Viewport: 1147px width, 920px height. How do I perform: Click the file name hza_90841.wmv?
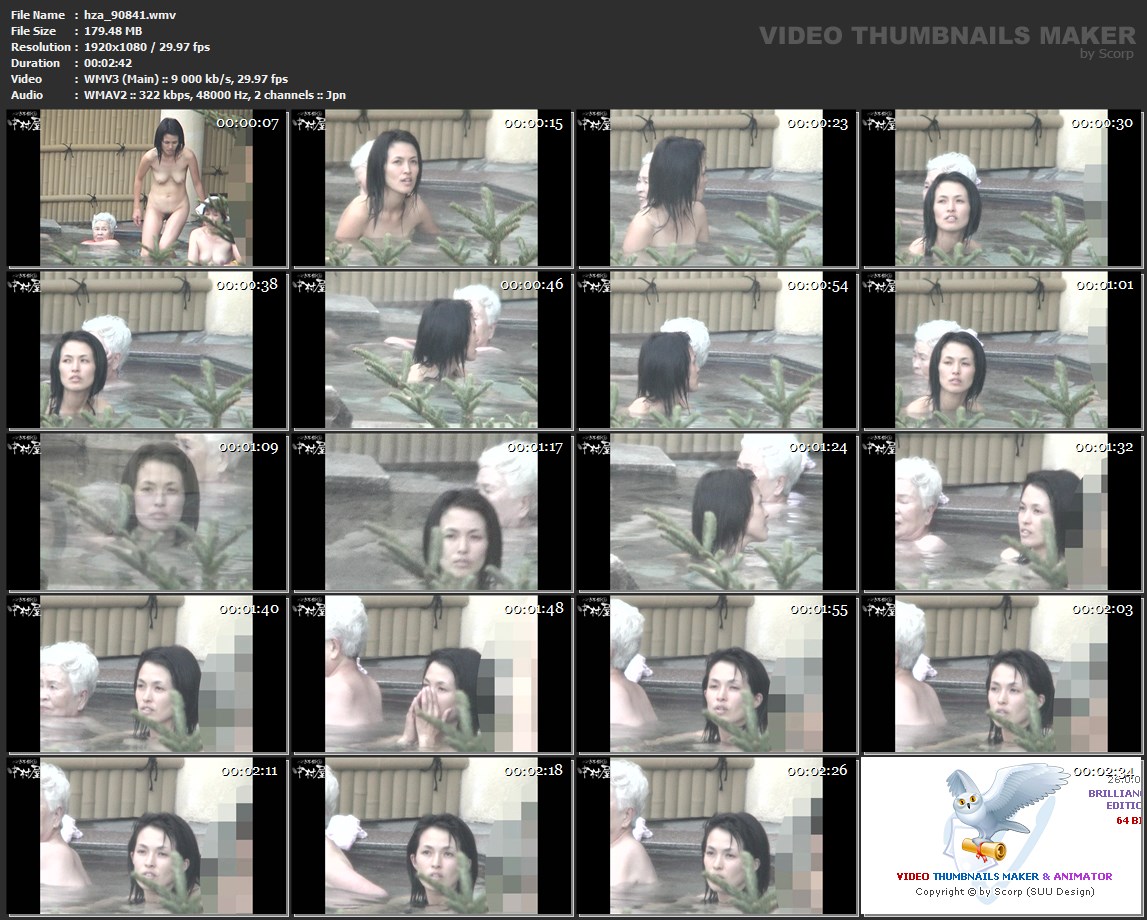coord(129,15)
